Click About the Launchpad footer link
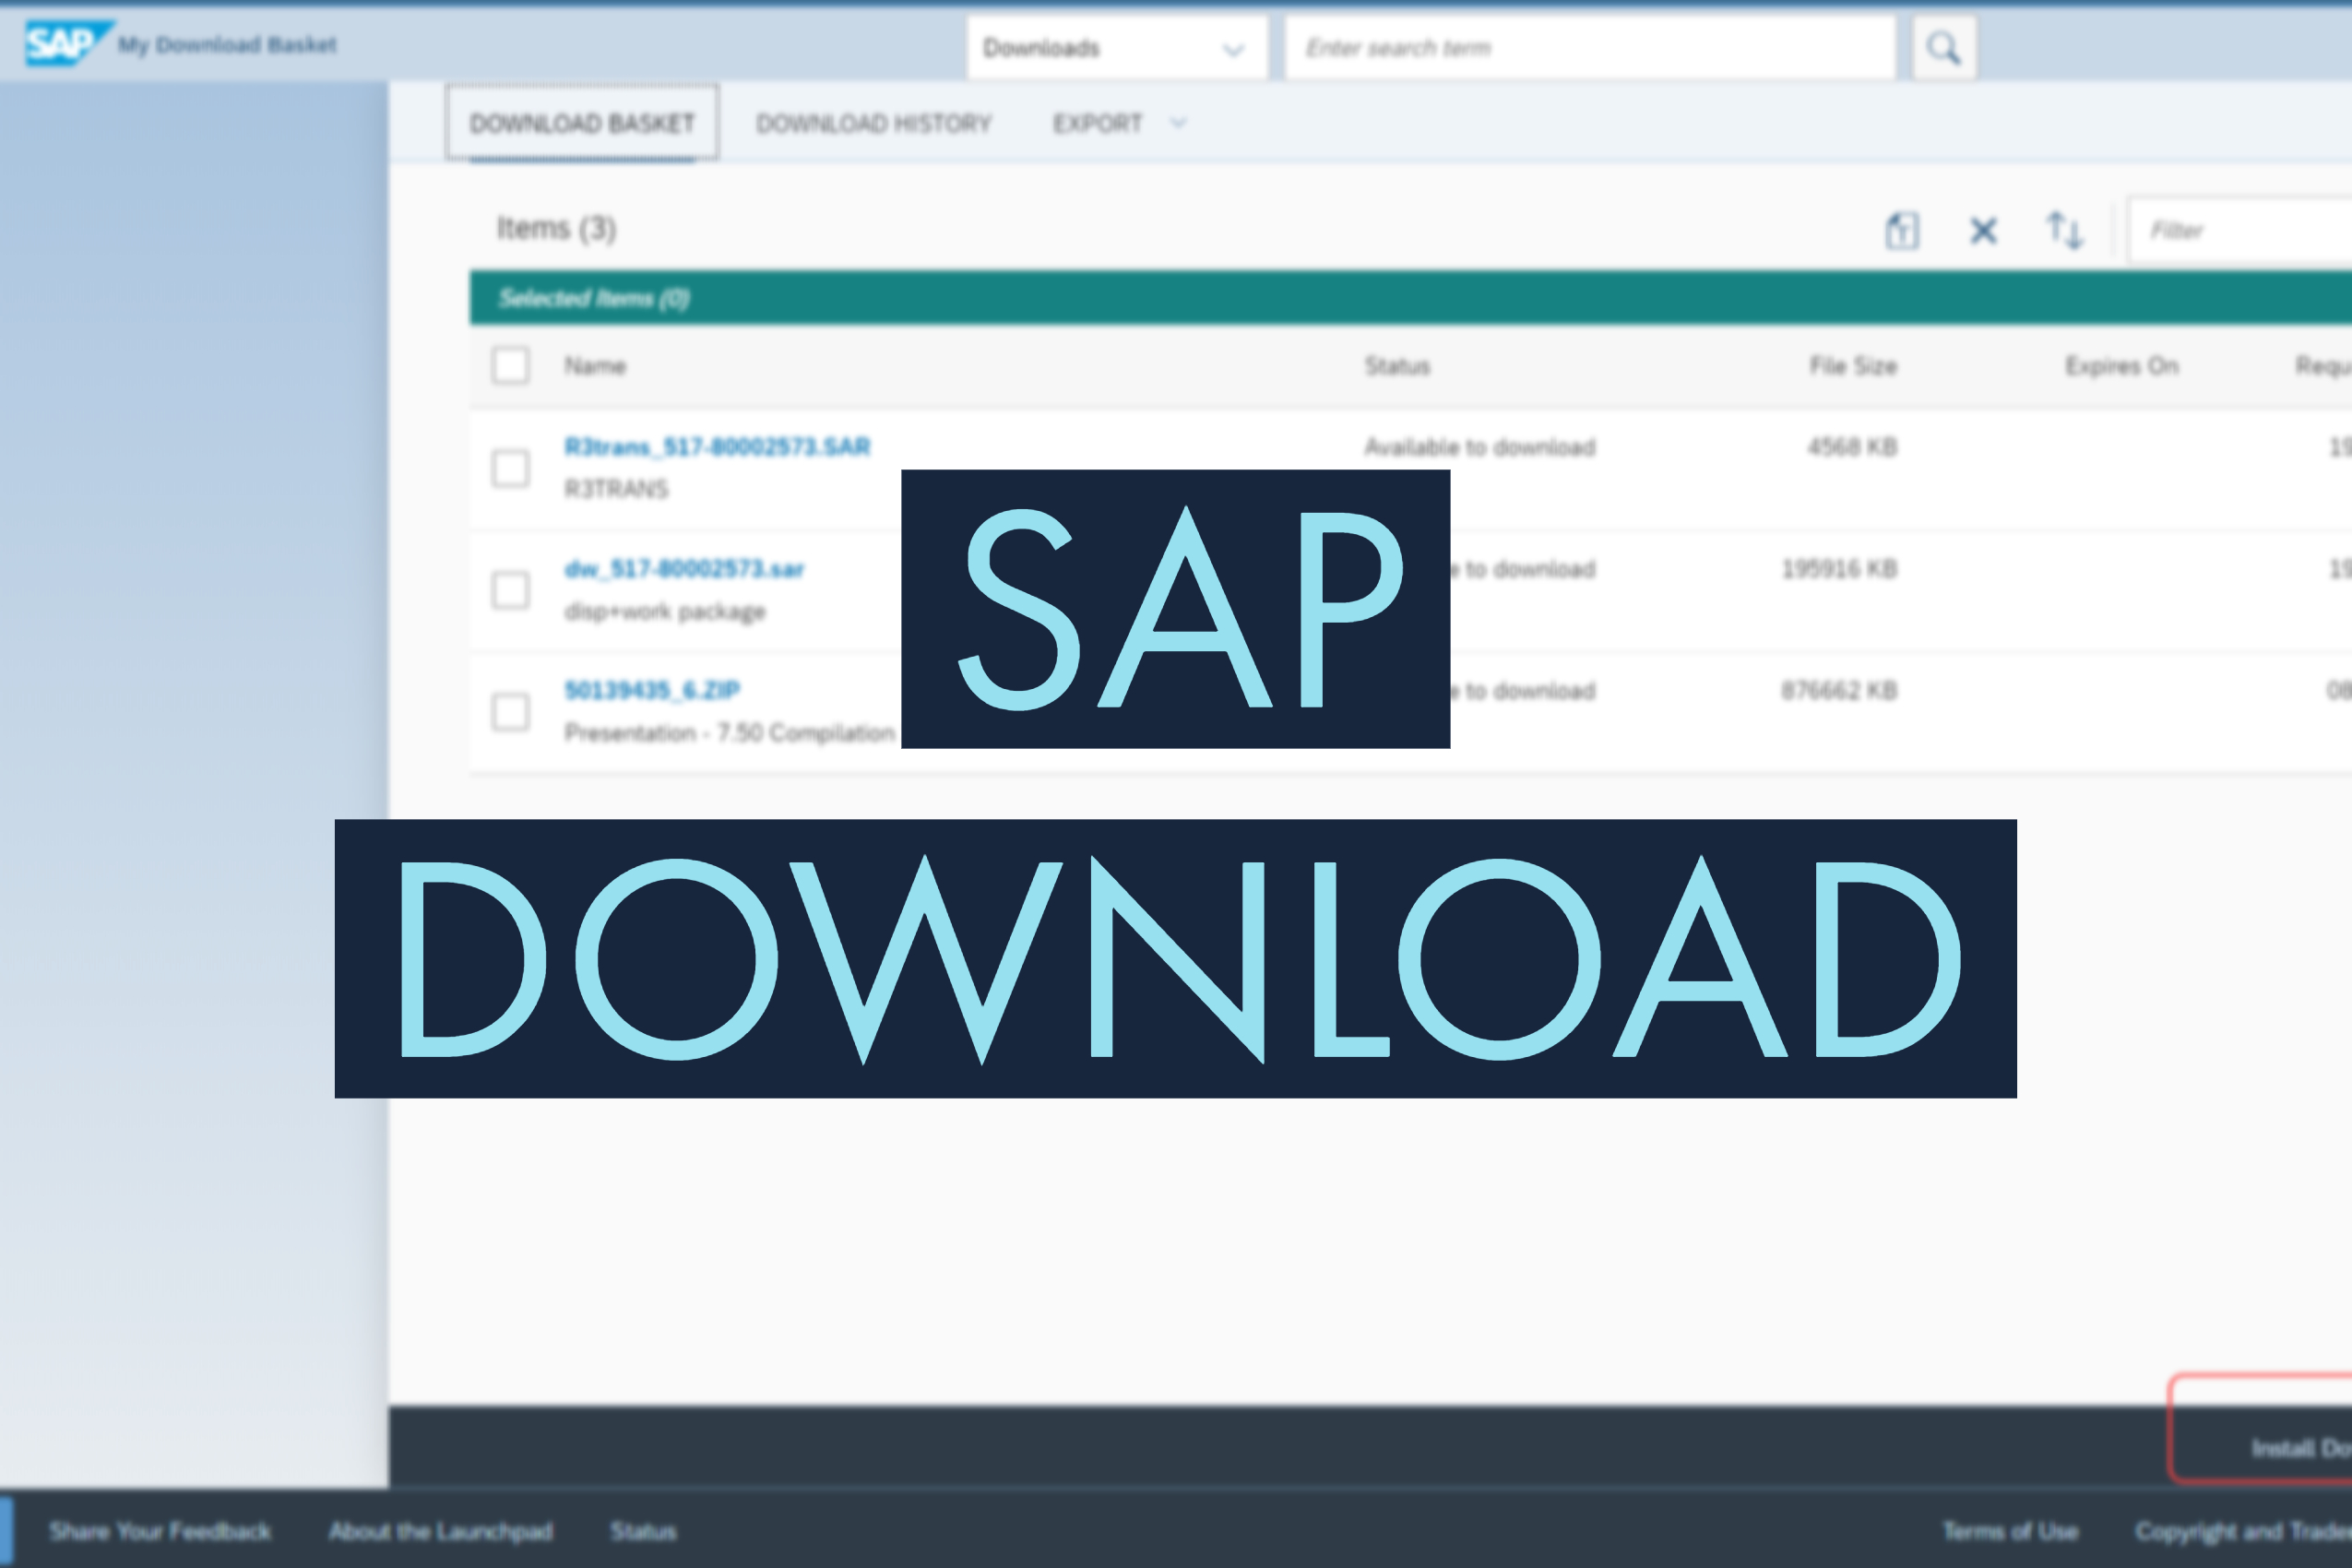This screenshot has width=2352, height=1568. point(440,1531)
